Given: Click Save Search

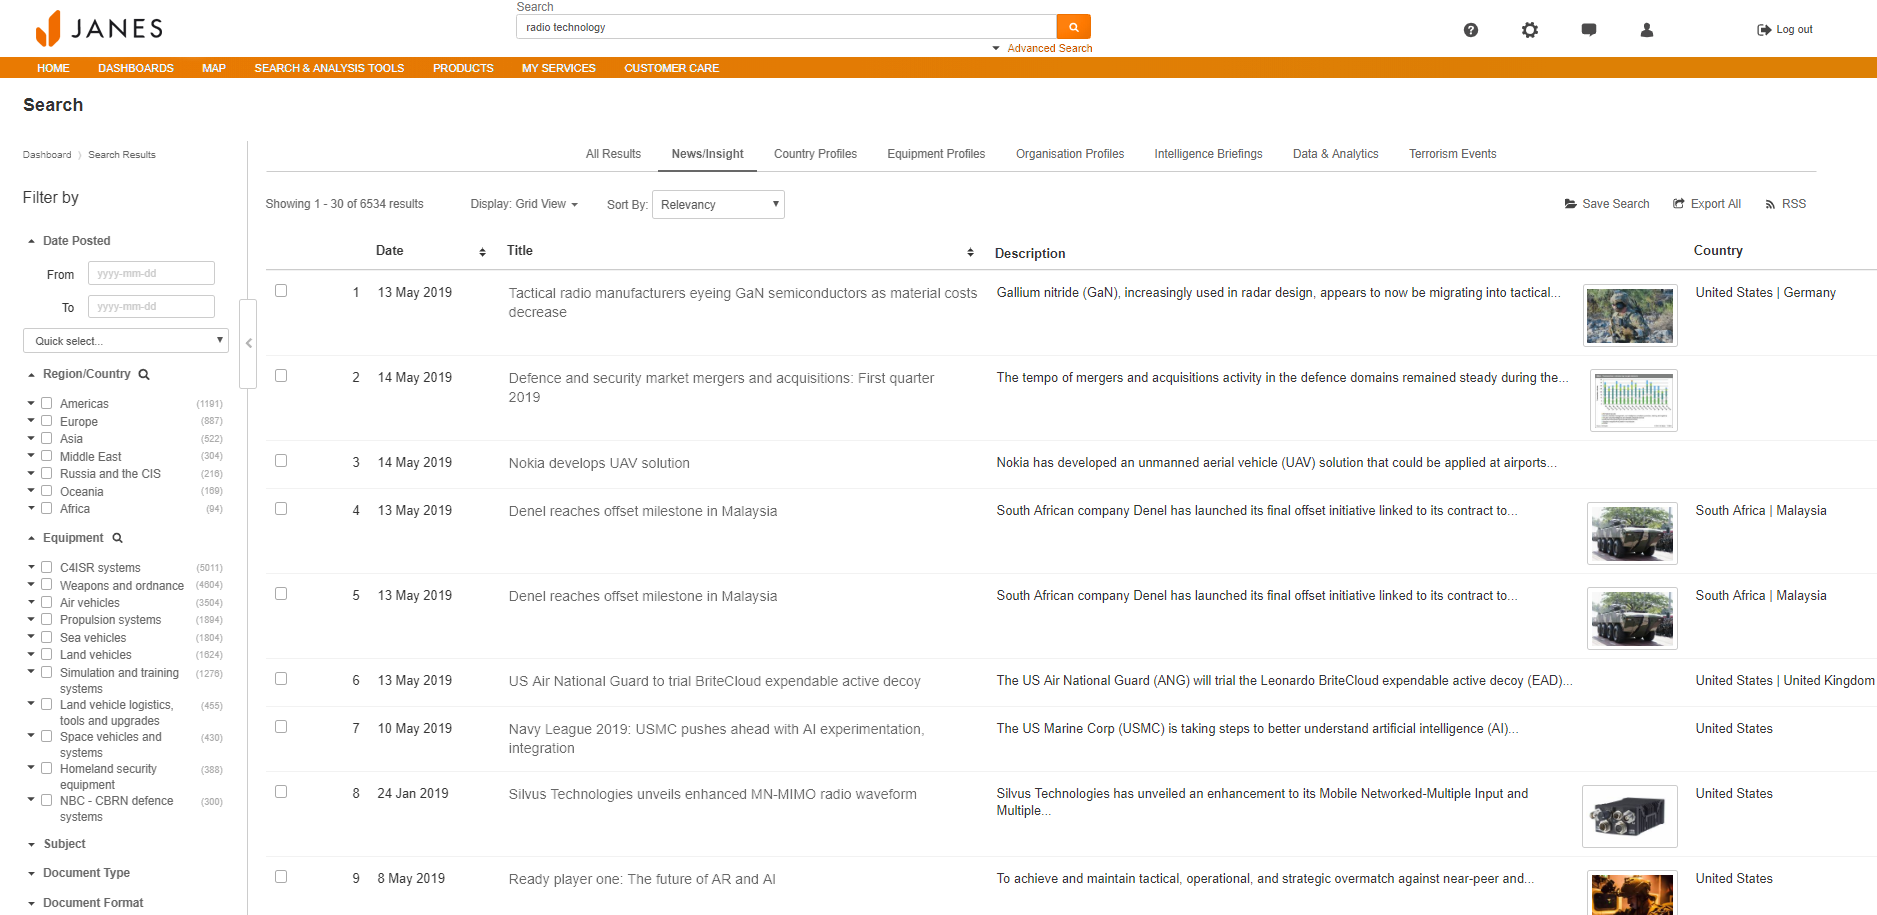Looking at the screenshot, I should [x=1607, y=204].
